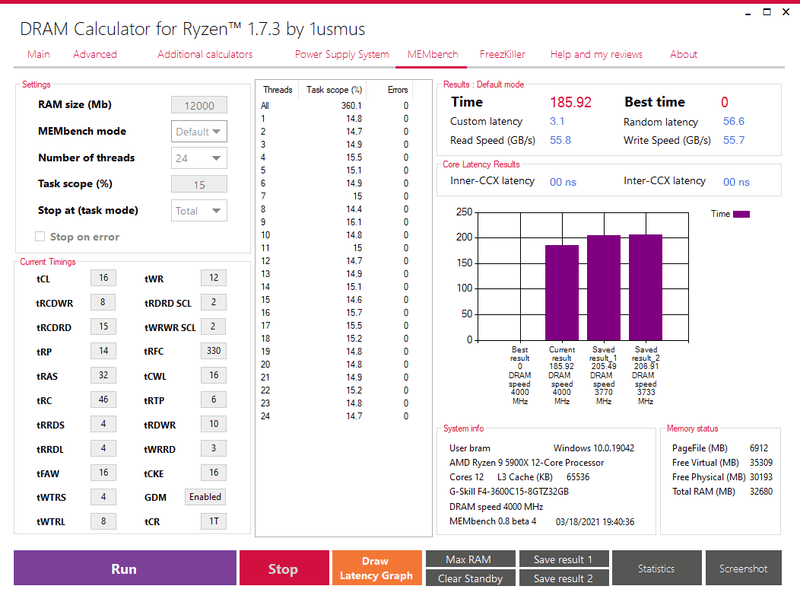Click the tRCDRD timing value box
Viewport: 800px width, 602px height.
click(x=103, y=327)
